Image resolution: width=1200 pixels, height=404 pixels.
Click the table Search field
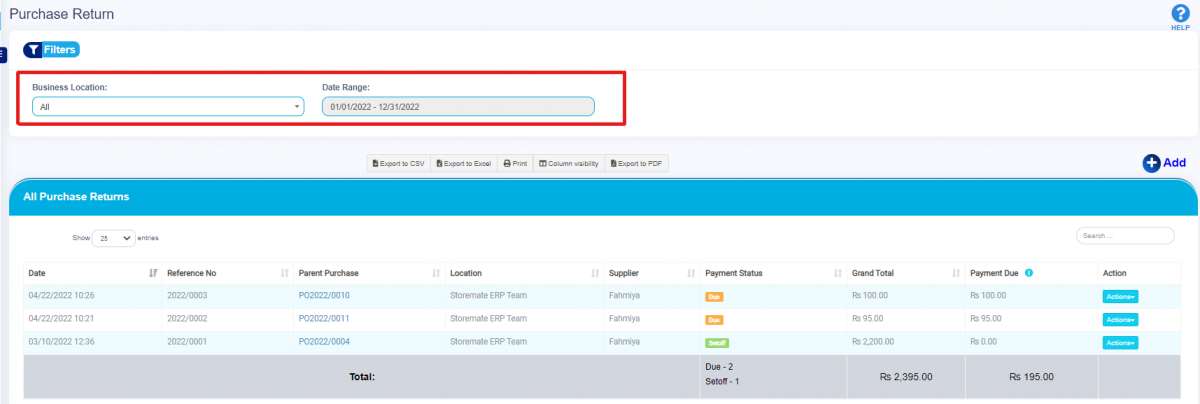1125,236
